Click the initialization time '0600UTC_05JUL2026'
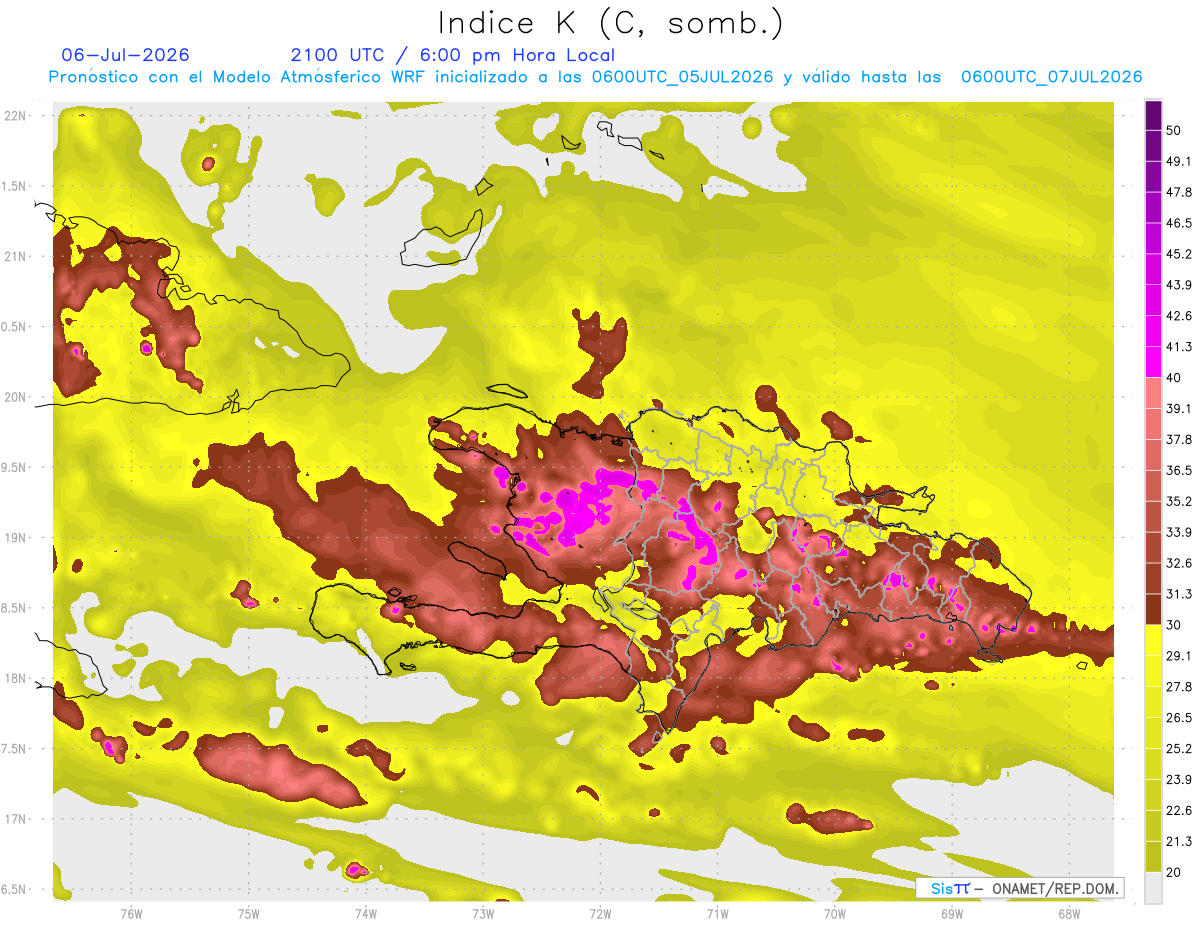Image resolution: width=1200 pixels, height=927 pixels. (x=684, y=77)
